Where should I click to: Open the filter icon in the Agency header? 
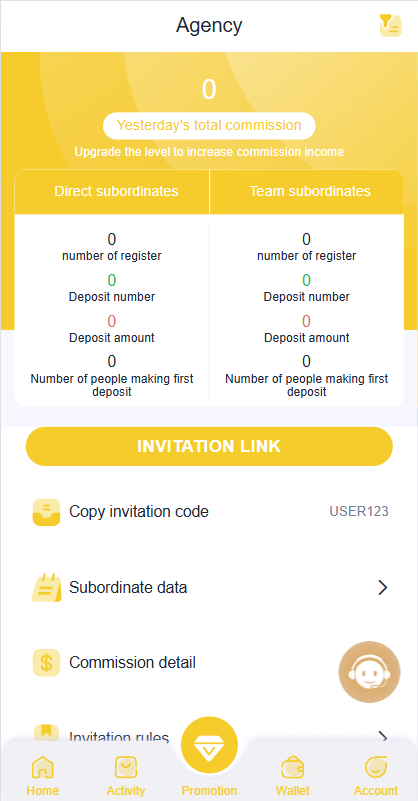click(390, 26)
